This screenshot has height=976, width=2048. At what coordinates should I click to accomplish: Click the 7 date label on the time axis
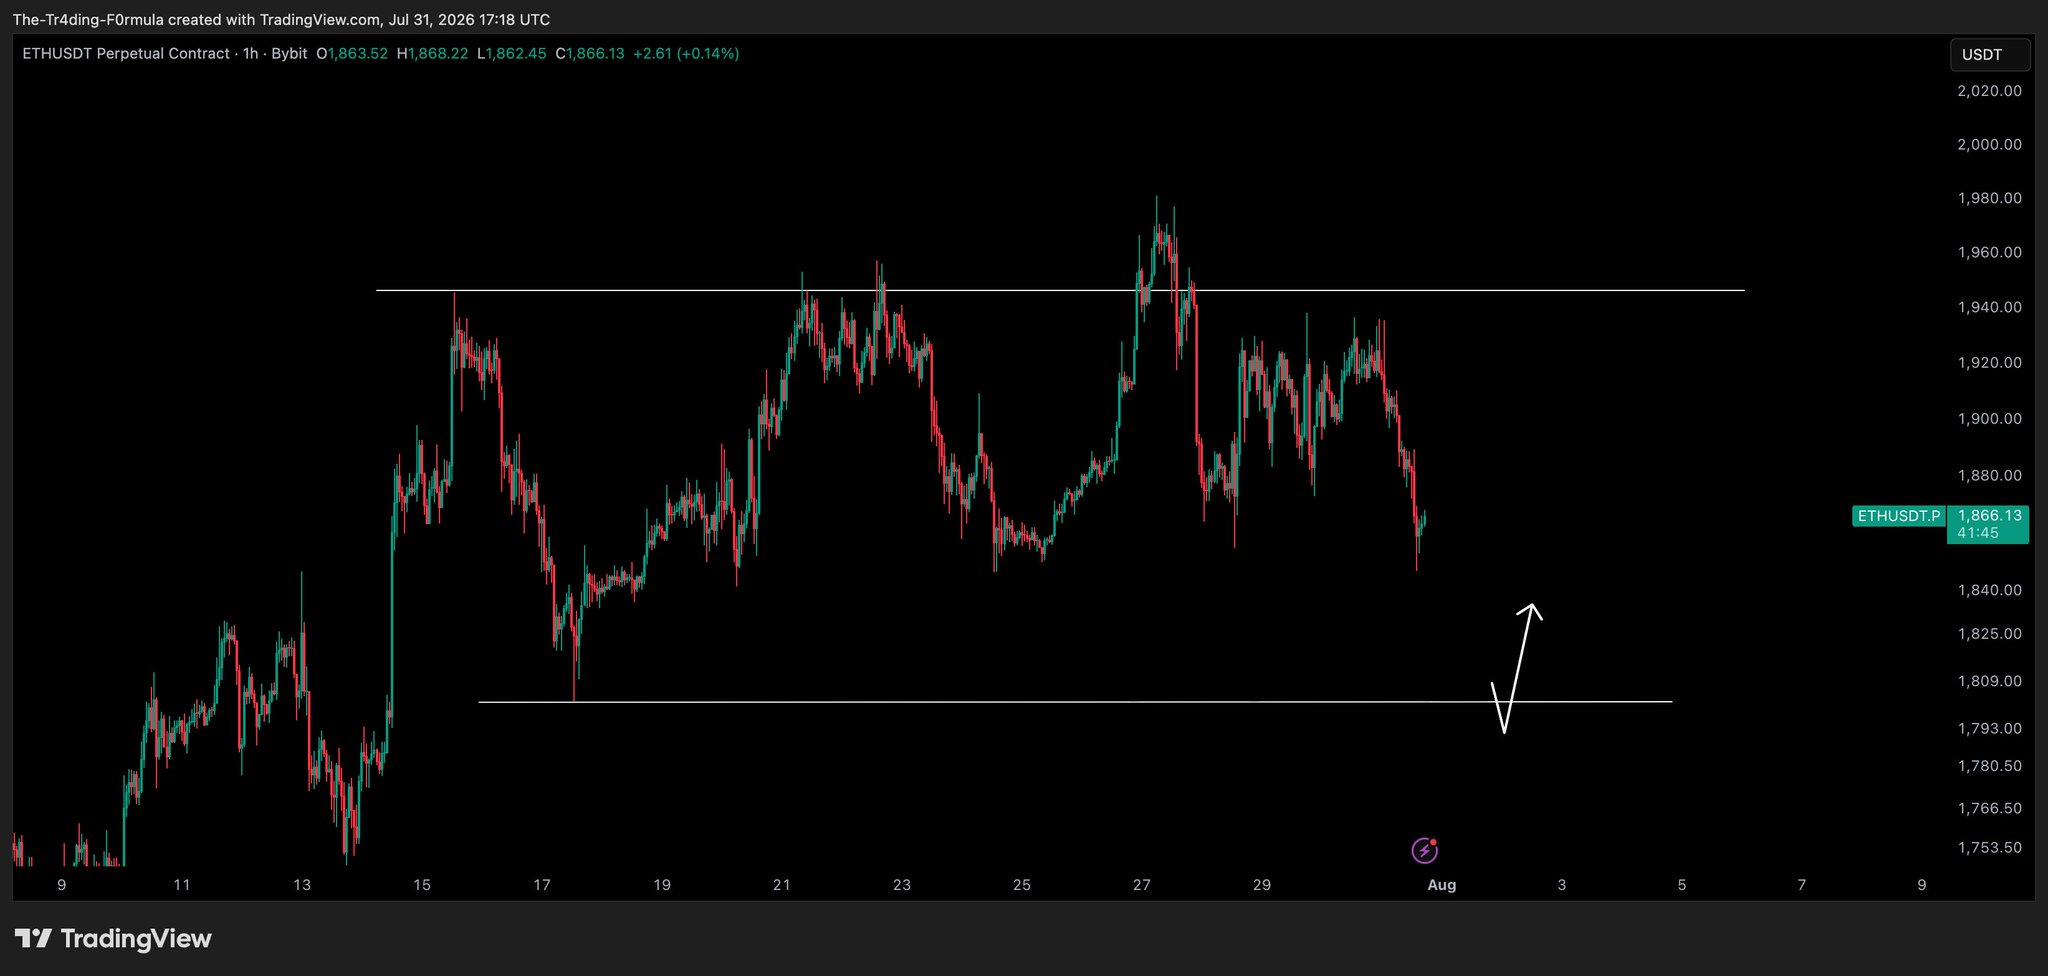1802,885
